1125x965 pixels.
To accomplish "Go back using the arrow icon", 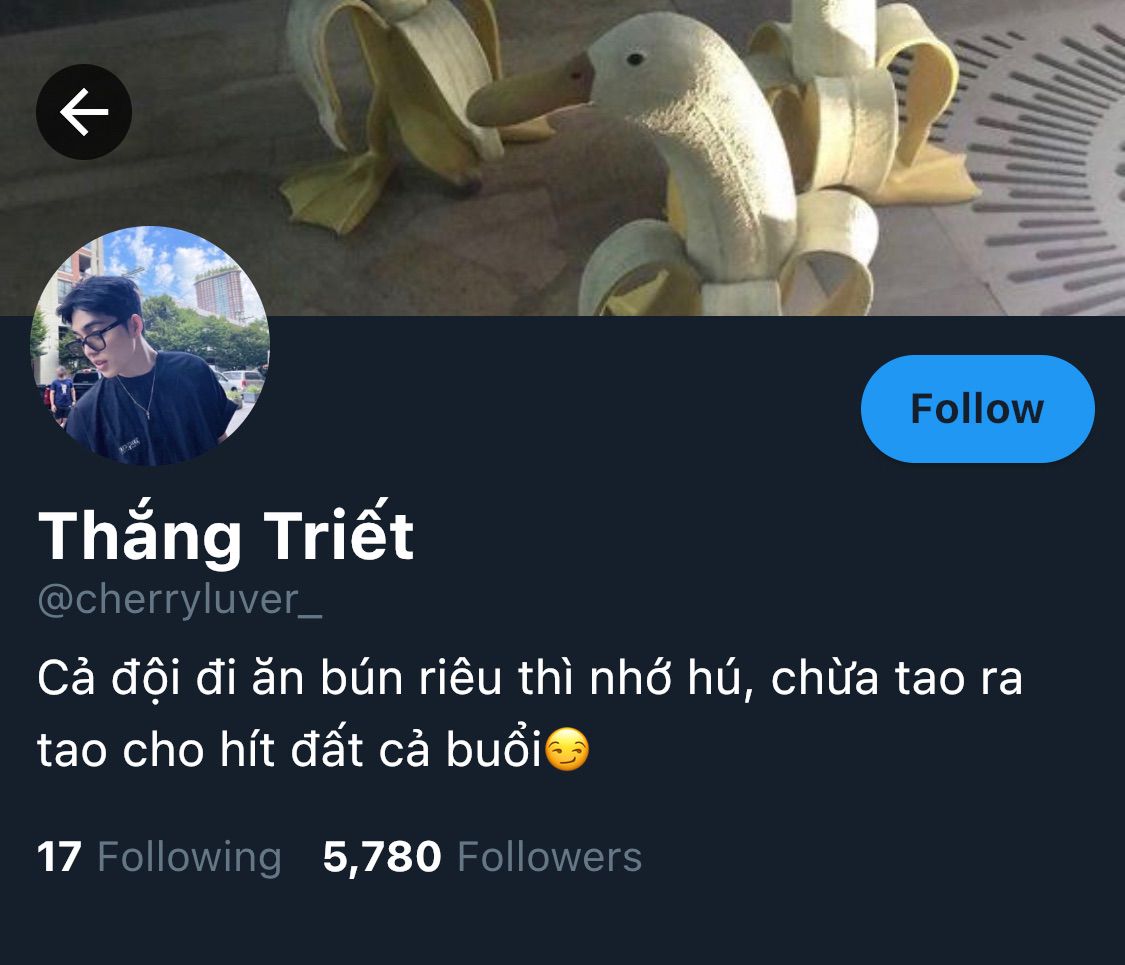I will (84, 112).
